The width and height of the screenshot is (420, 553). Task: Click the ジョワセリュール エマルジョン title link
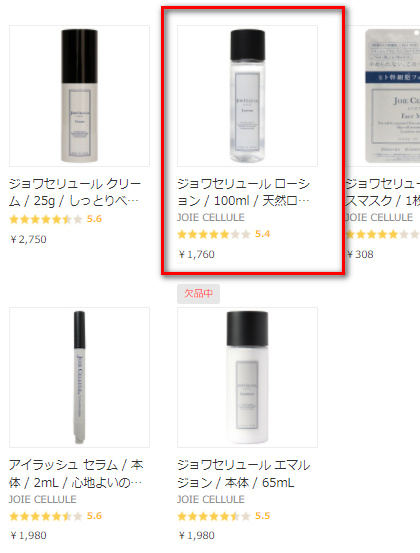244,474
